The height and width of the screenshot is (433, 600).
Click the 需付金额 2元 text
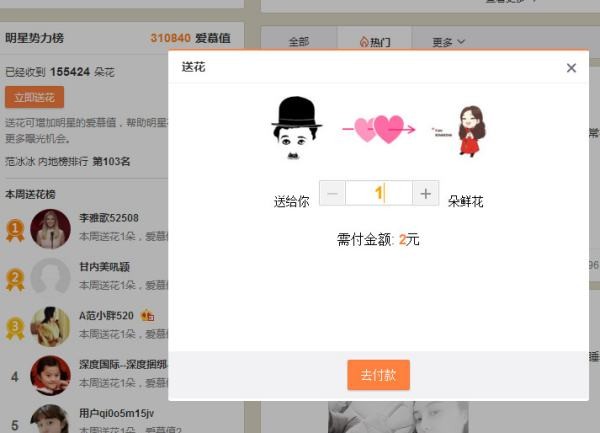(x=378, y=240)
